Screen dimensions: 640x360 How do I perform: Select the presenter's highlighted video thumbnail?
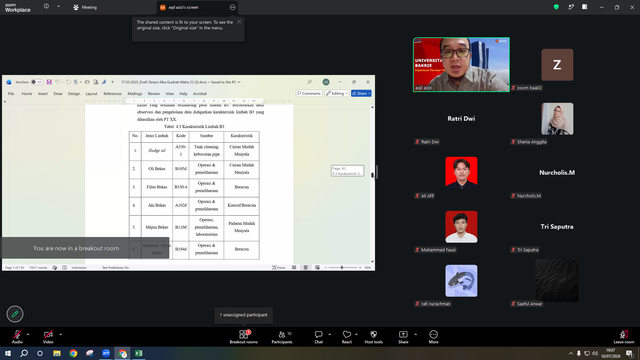coord(461,64)
